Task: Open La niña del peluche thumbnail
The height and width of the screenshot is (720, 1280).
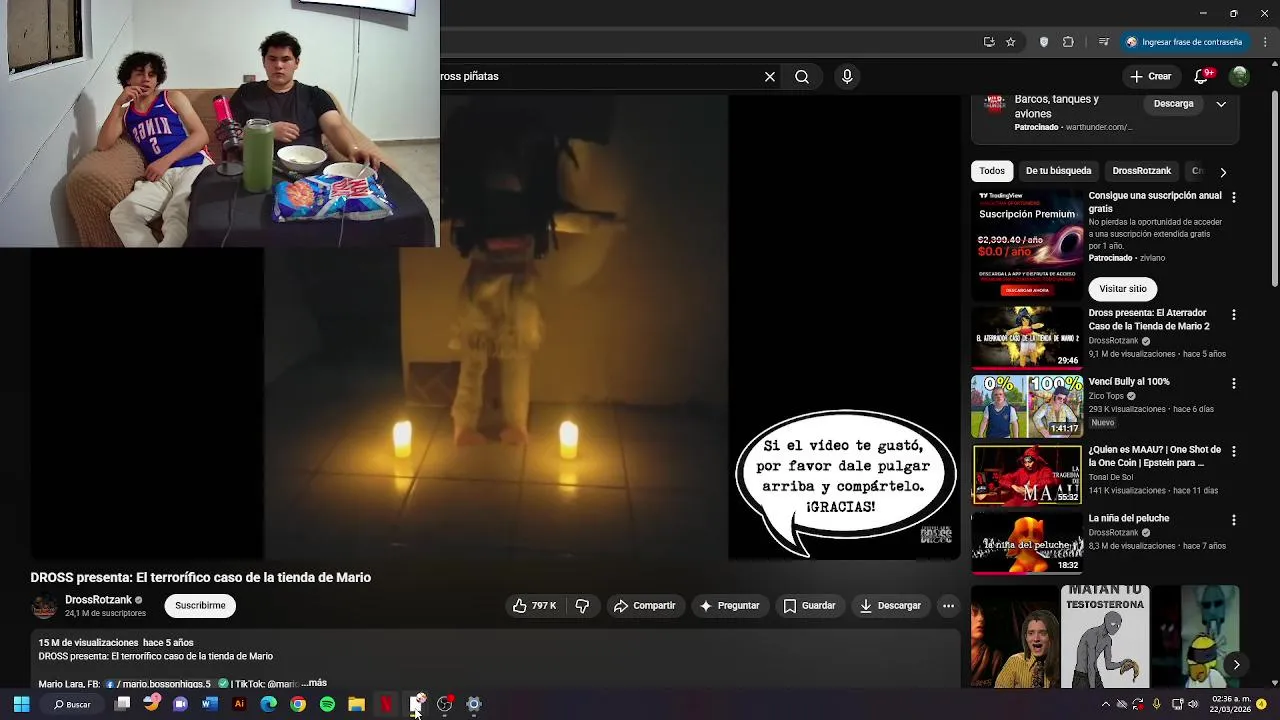Action: [1027, 544]
